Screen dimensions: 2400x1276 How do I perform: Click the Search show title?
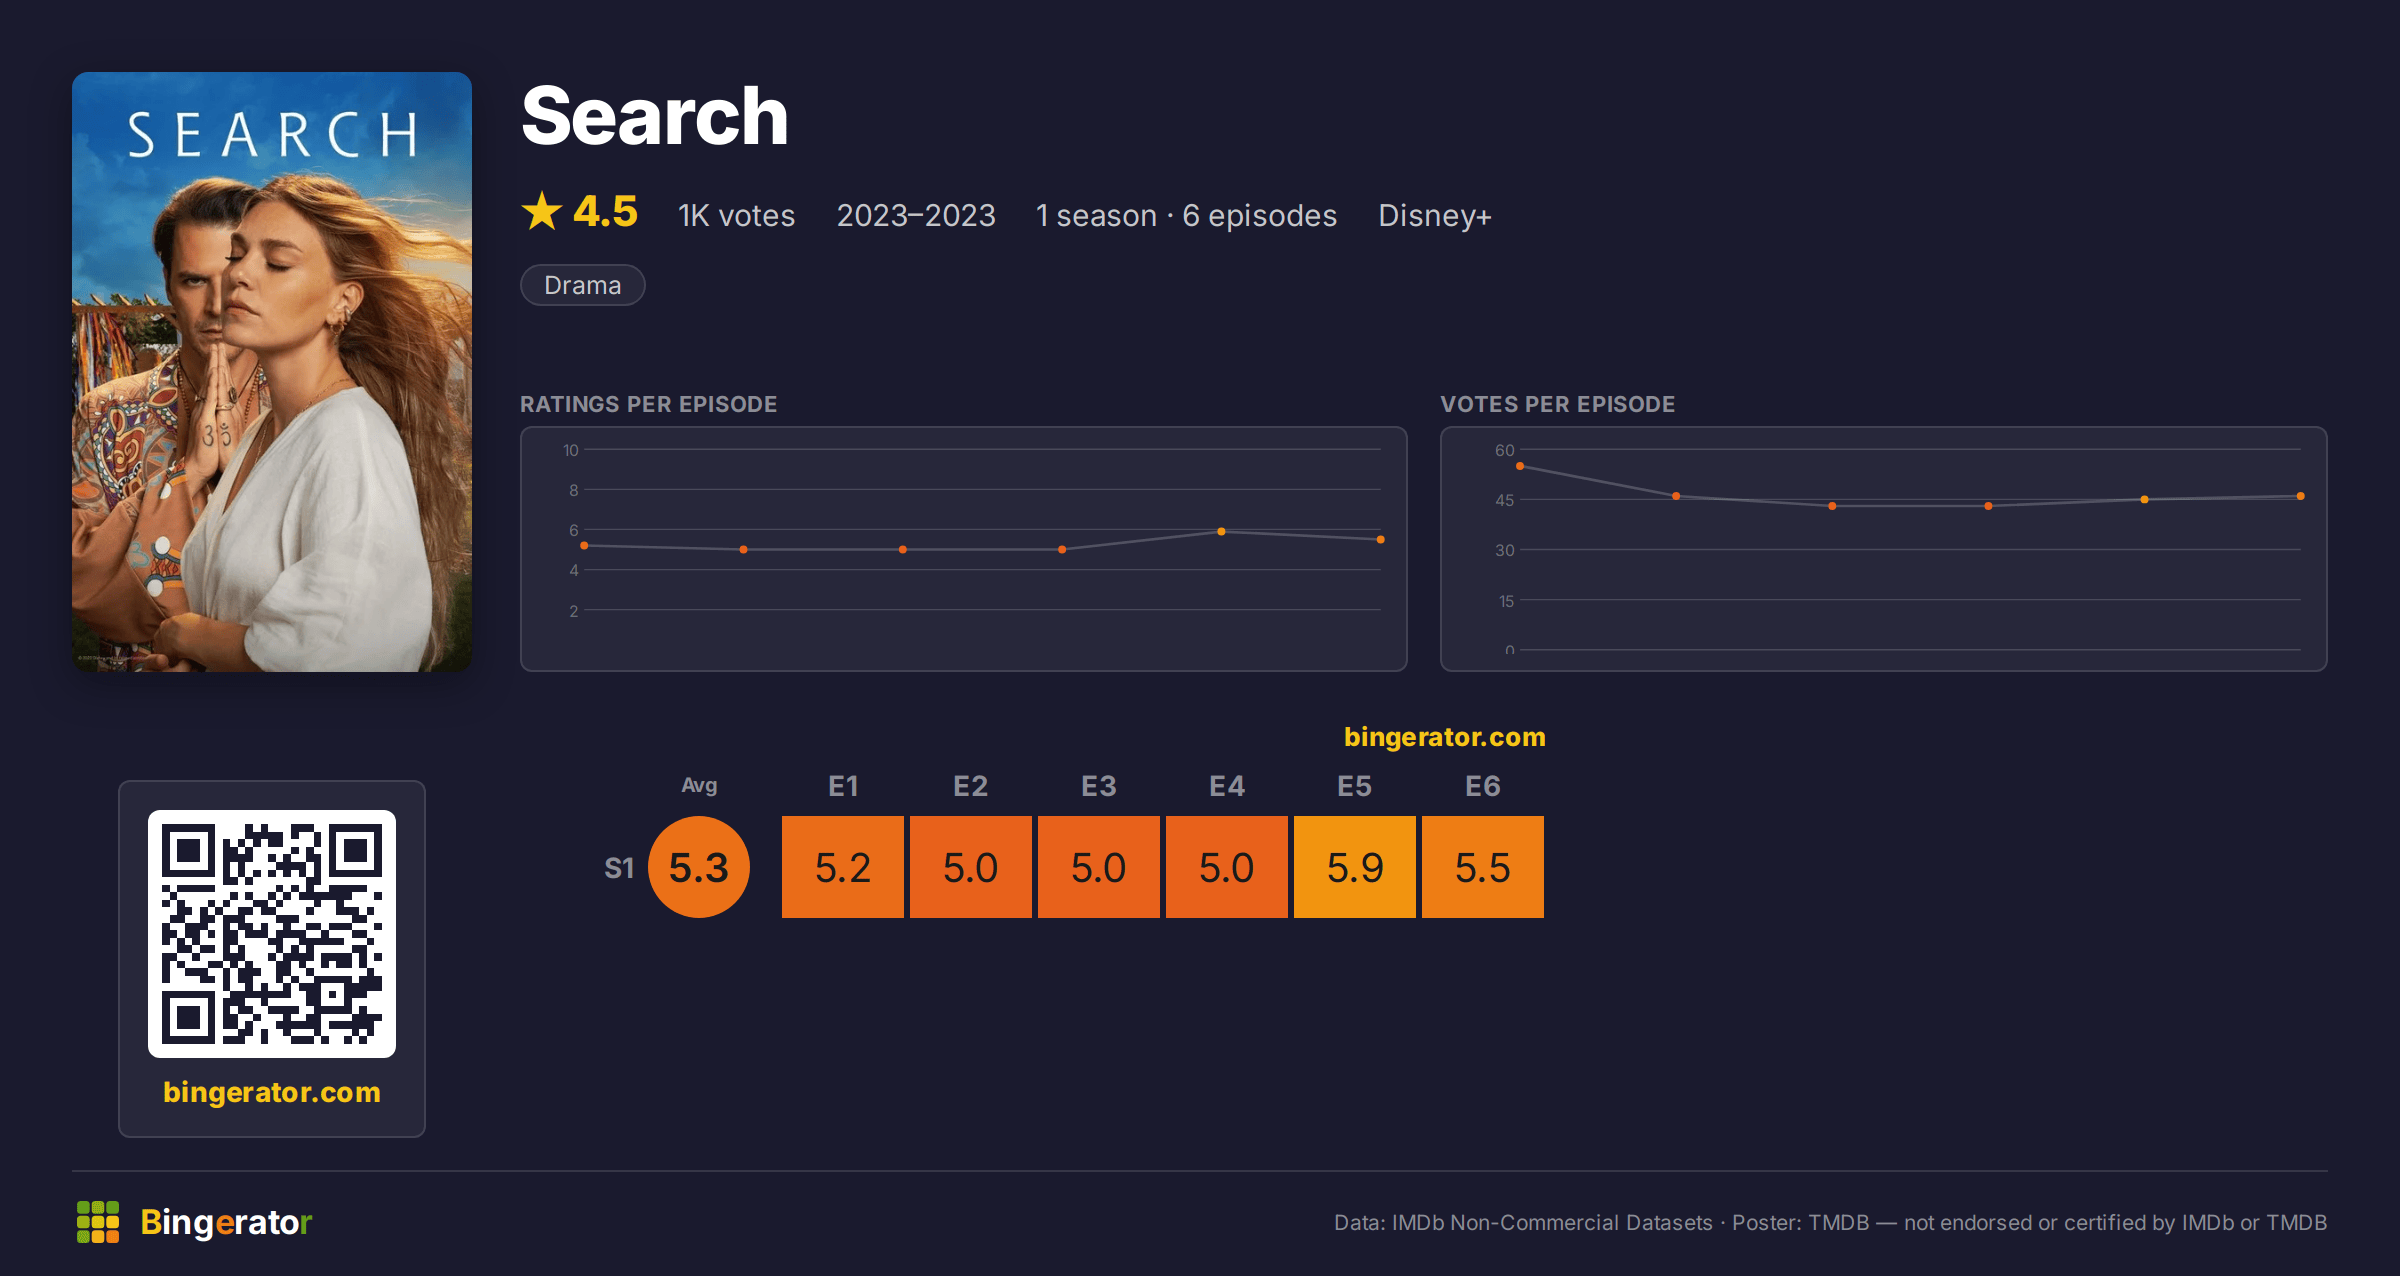click(x=655, y=117)
